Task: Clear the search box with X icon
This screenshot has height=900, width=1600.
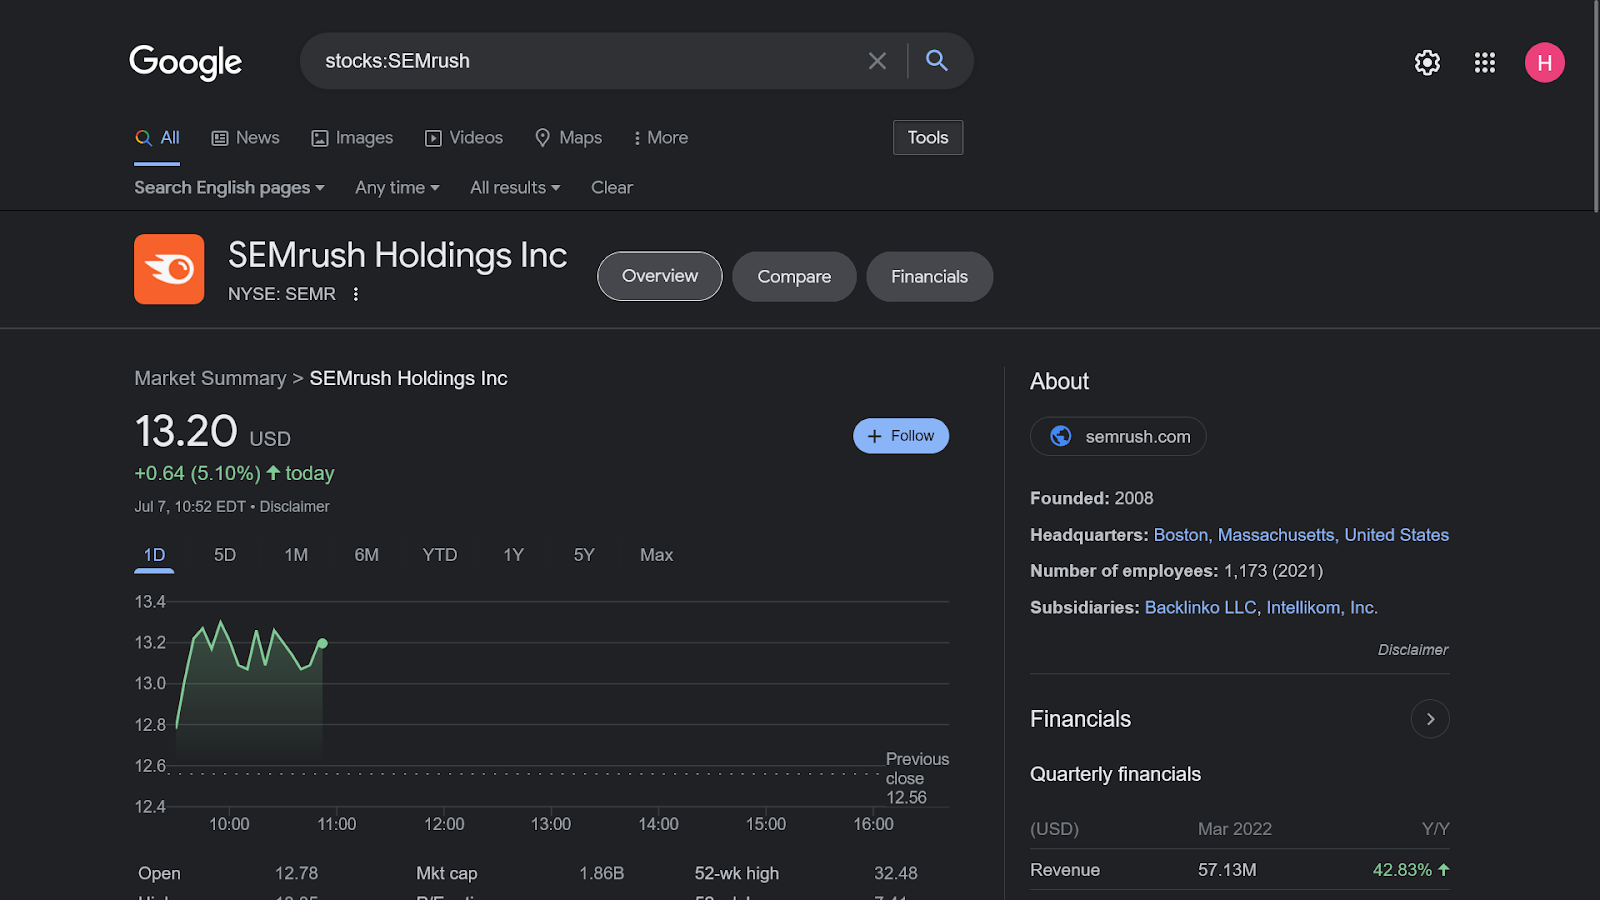Action: pos(877,61)
